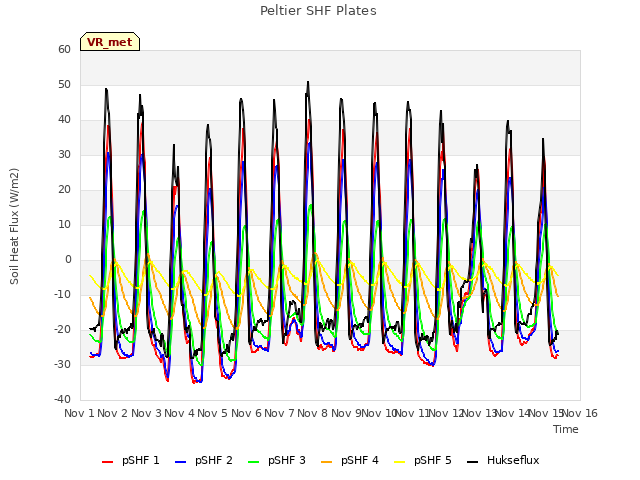Click the 30 y-axis tick label
640x480 pixels.
[64, 155]
